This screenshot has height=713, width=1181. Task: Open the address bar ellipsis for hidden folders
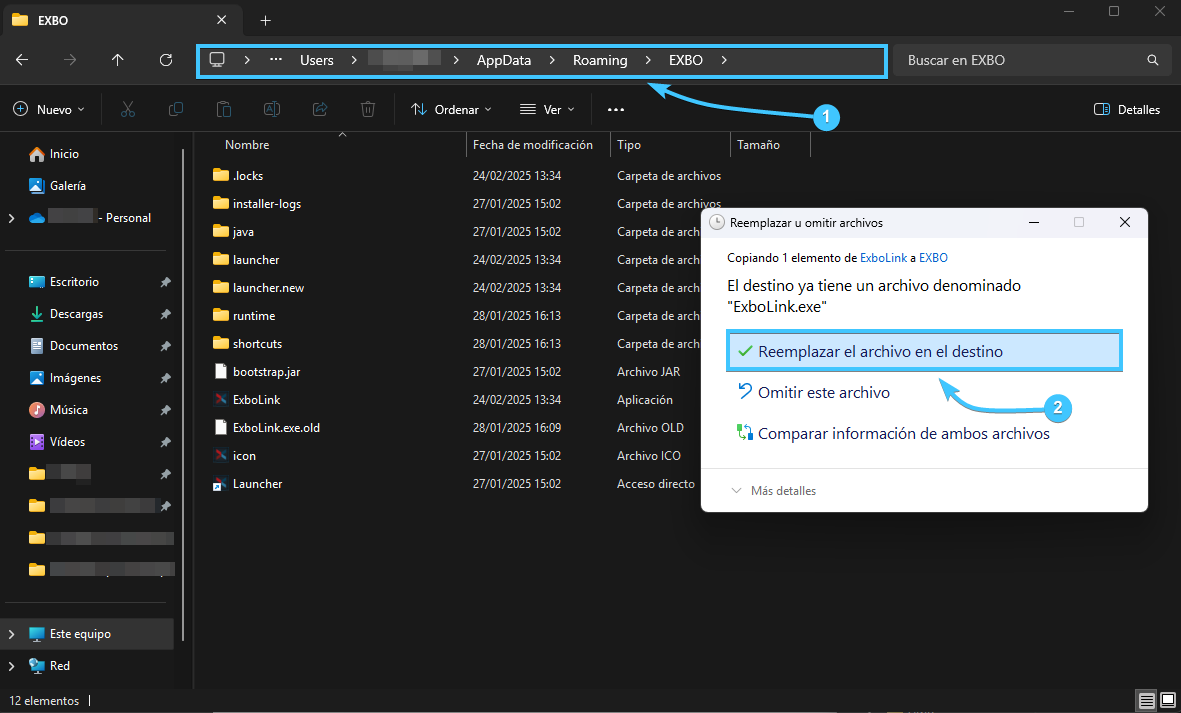[x=276, y=60]
